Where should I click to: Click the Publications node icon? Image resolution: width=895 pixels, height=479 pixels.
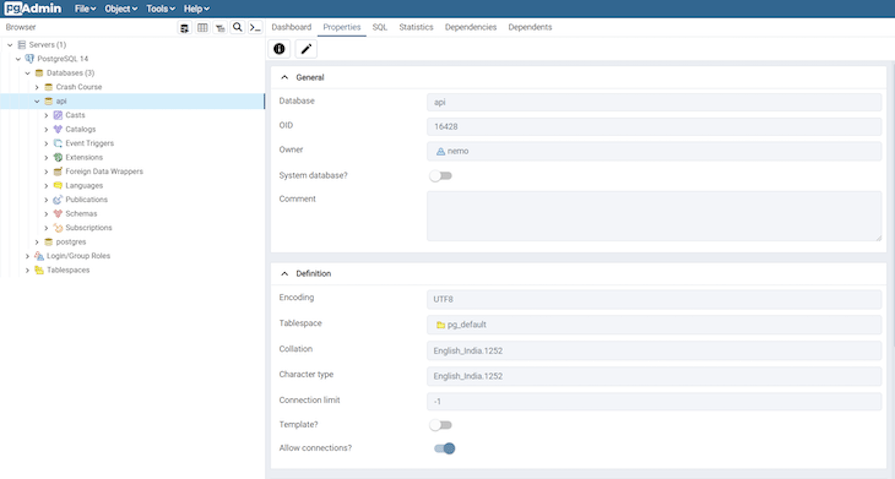tap(58, 199)
